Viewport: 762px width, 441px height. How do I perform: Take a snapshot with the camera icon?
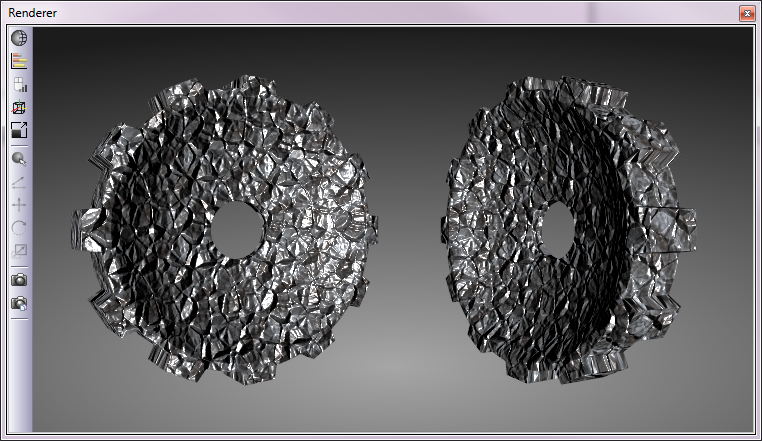click(19, 280)
